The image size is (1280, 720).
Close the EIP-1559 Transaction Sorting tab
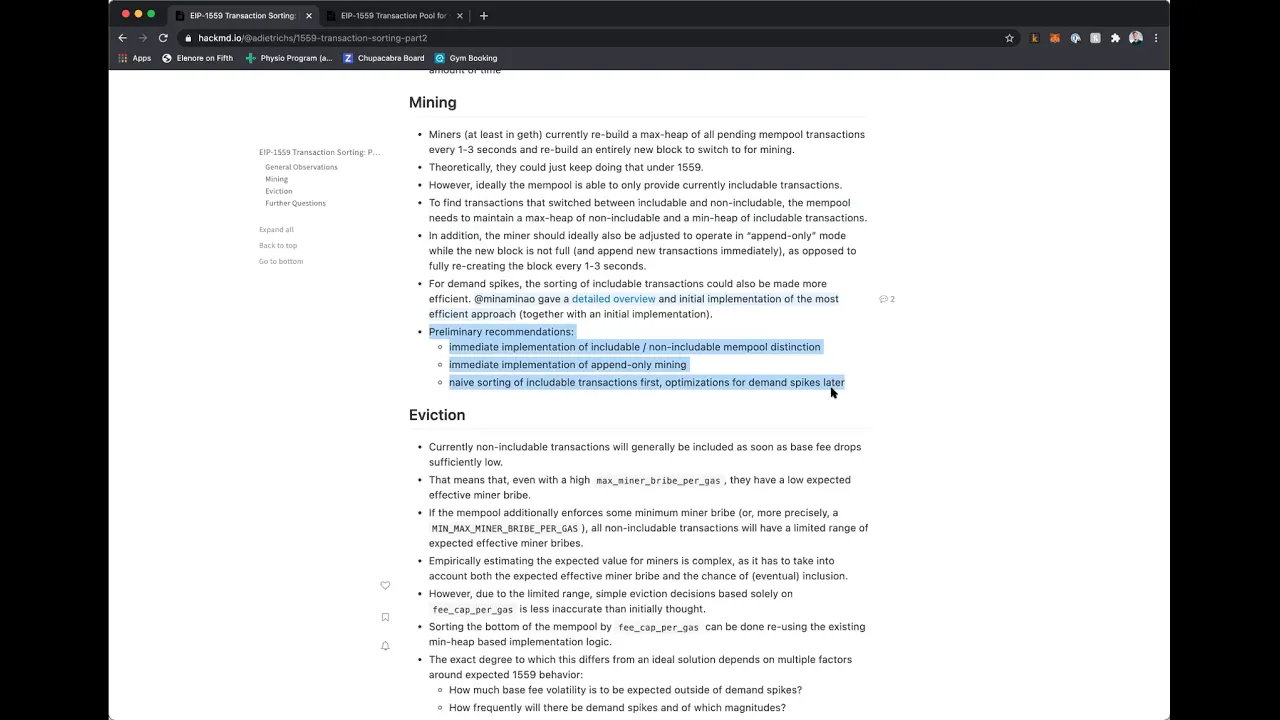point(309,16)
